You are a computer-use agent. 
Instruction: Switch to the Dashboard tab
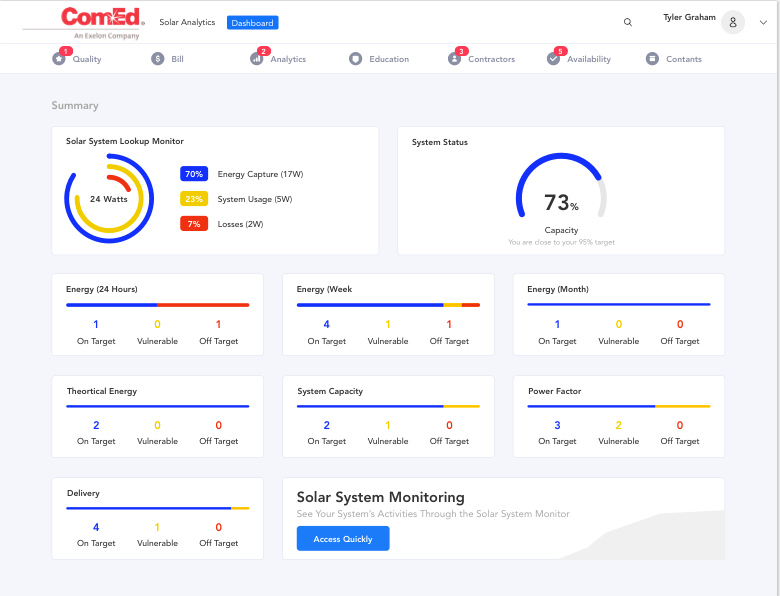coord(252,22)
